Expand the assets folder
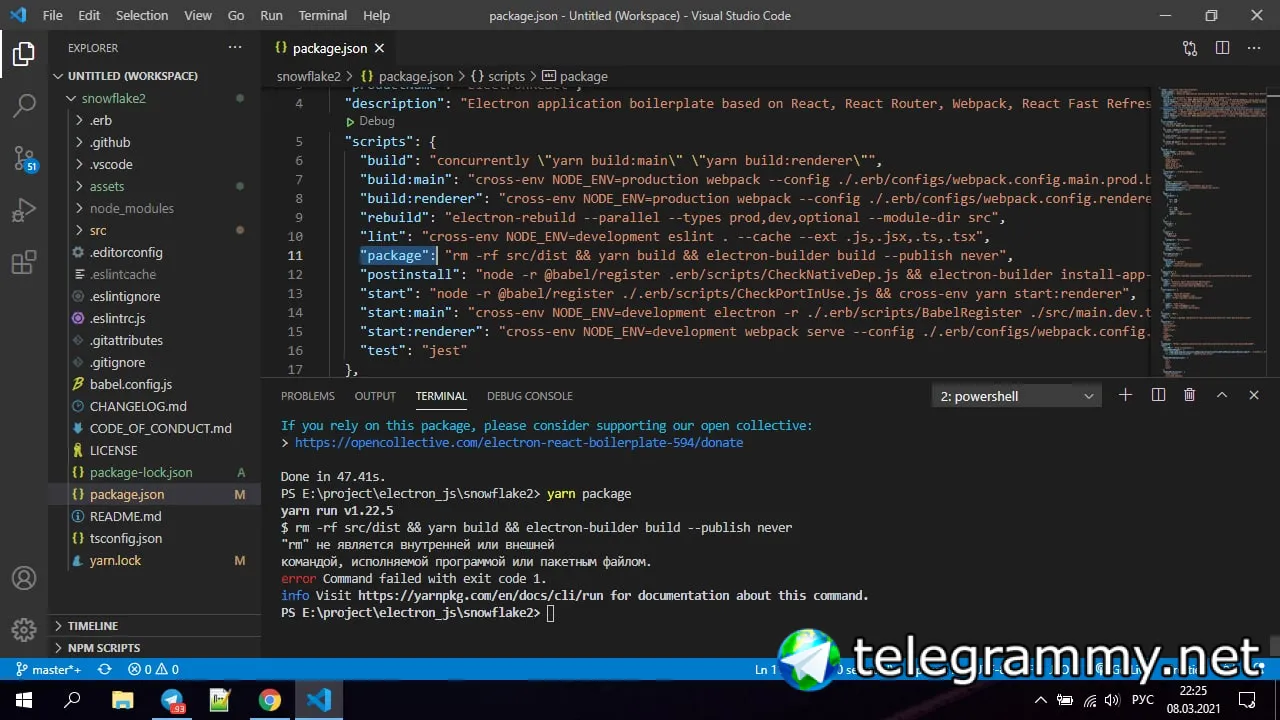The height and width of the screenshot is (720, 1280). 155,186
